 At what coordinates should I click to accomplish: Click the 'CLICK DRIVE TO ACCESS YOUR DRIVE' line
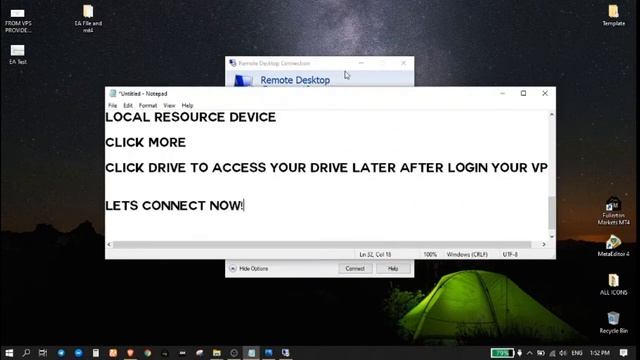tap(327, 168)
